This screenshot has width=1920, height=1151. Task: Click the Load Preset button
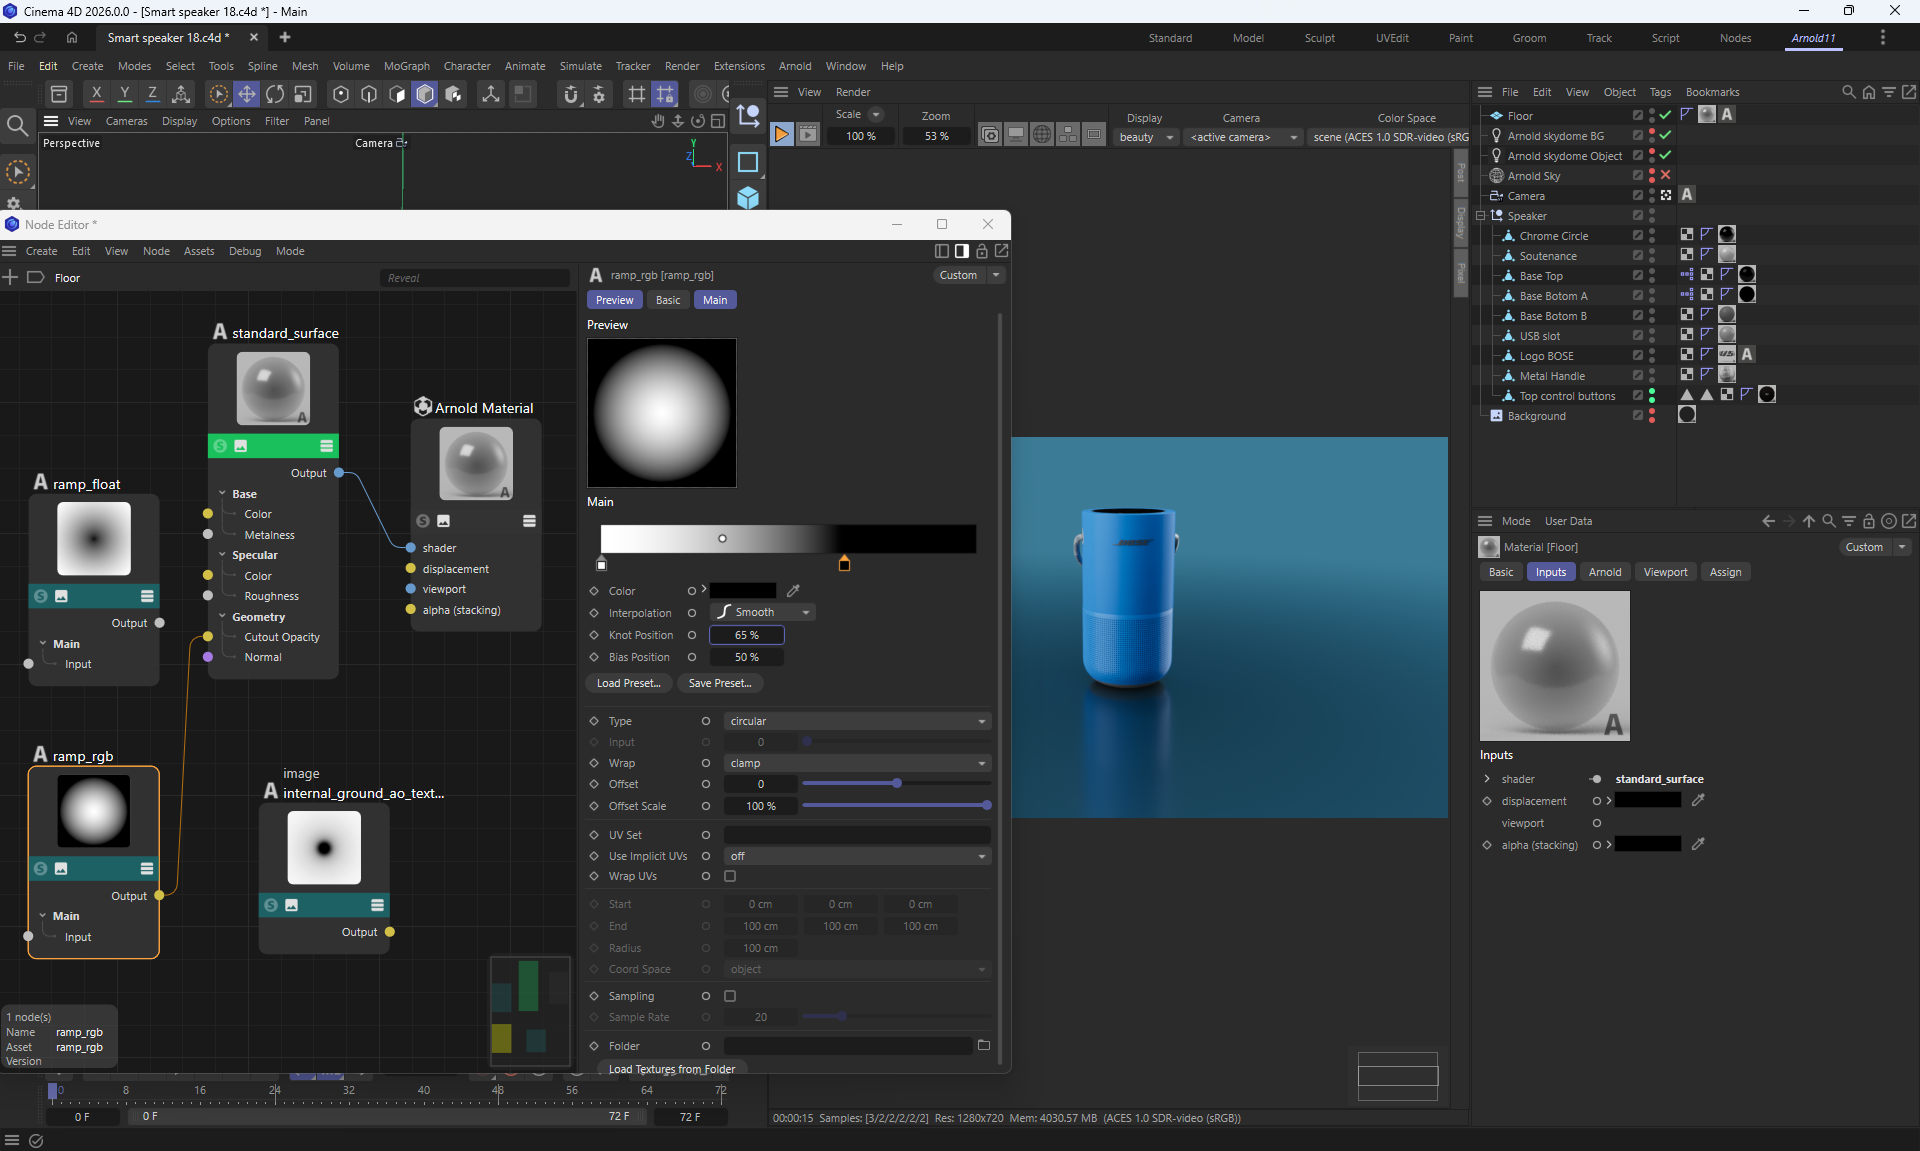(628, 683)
